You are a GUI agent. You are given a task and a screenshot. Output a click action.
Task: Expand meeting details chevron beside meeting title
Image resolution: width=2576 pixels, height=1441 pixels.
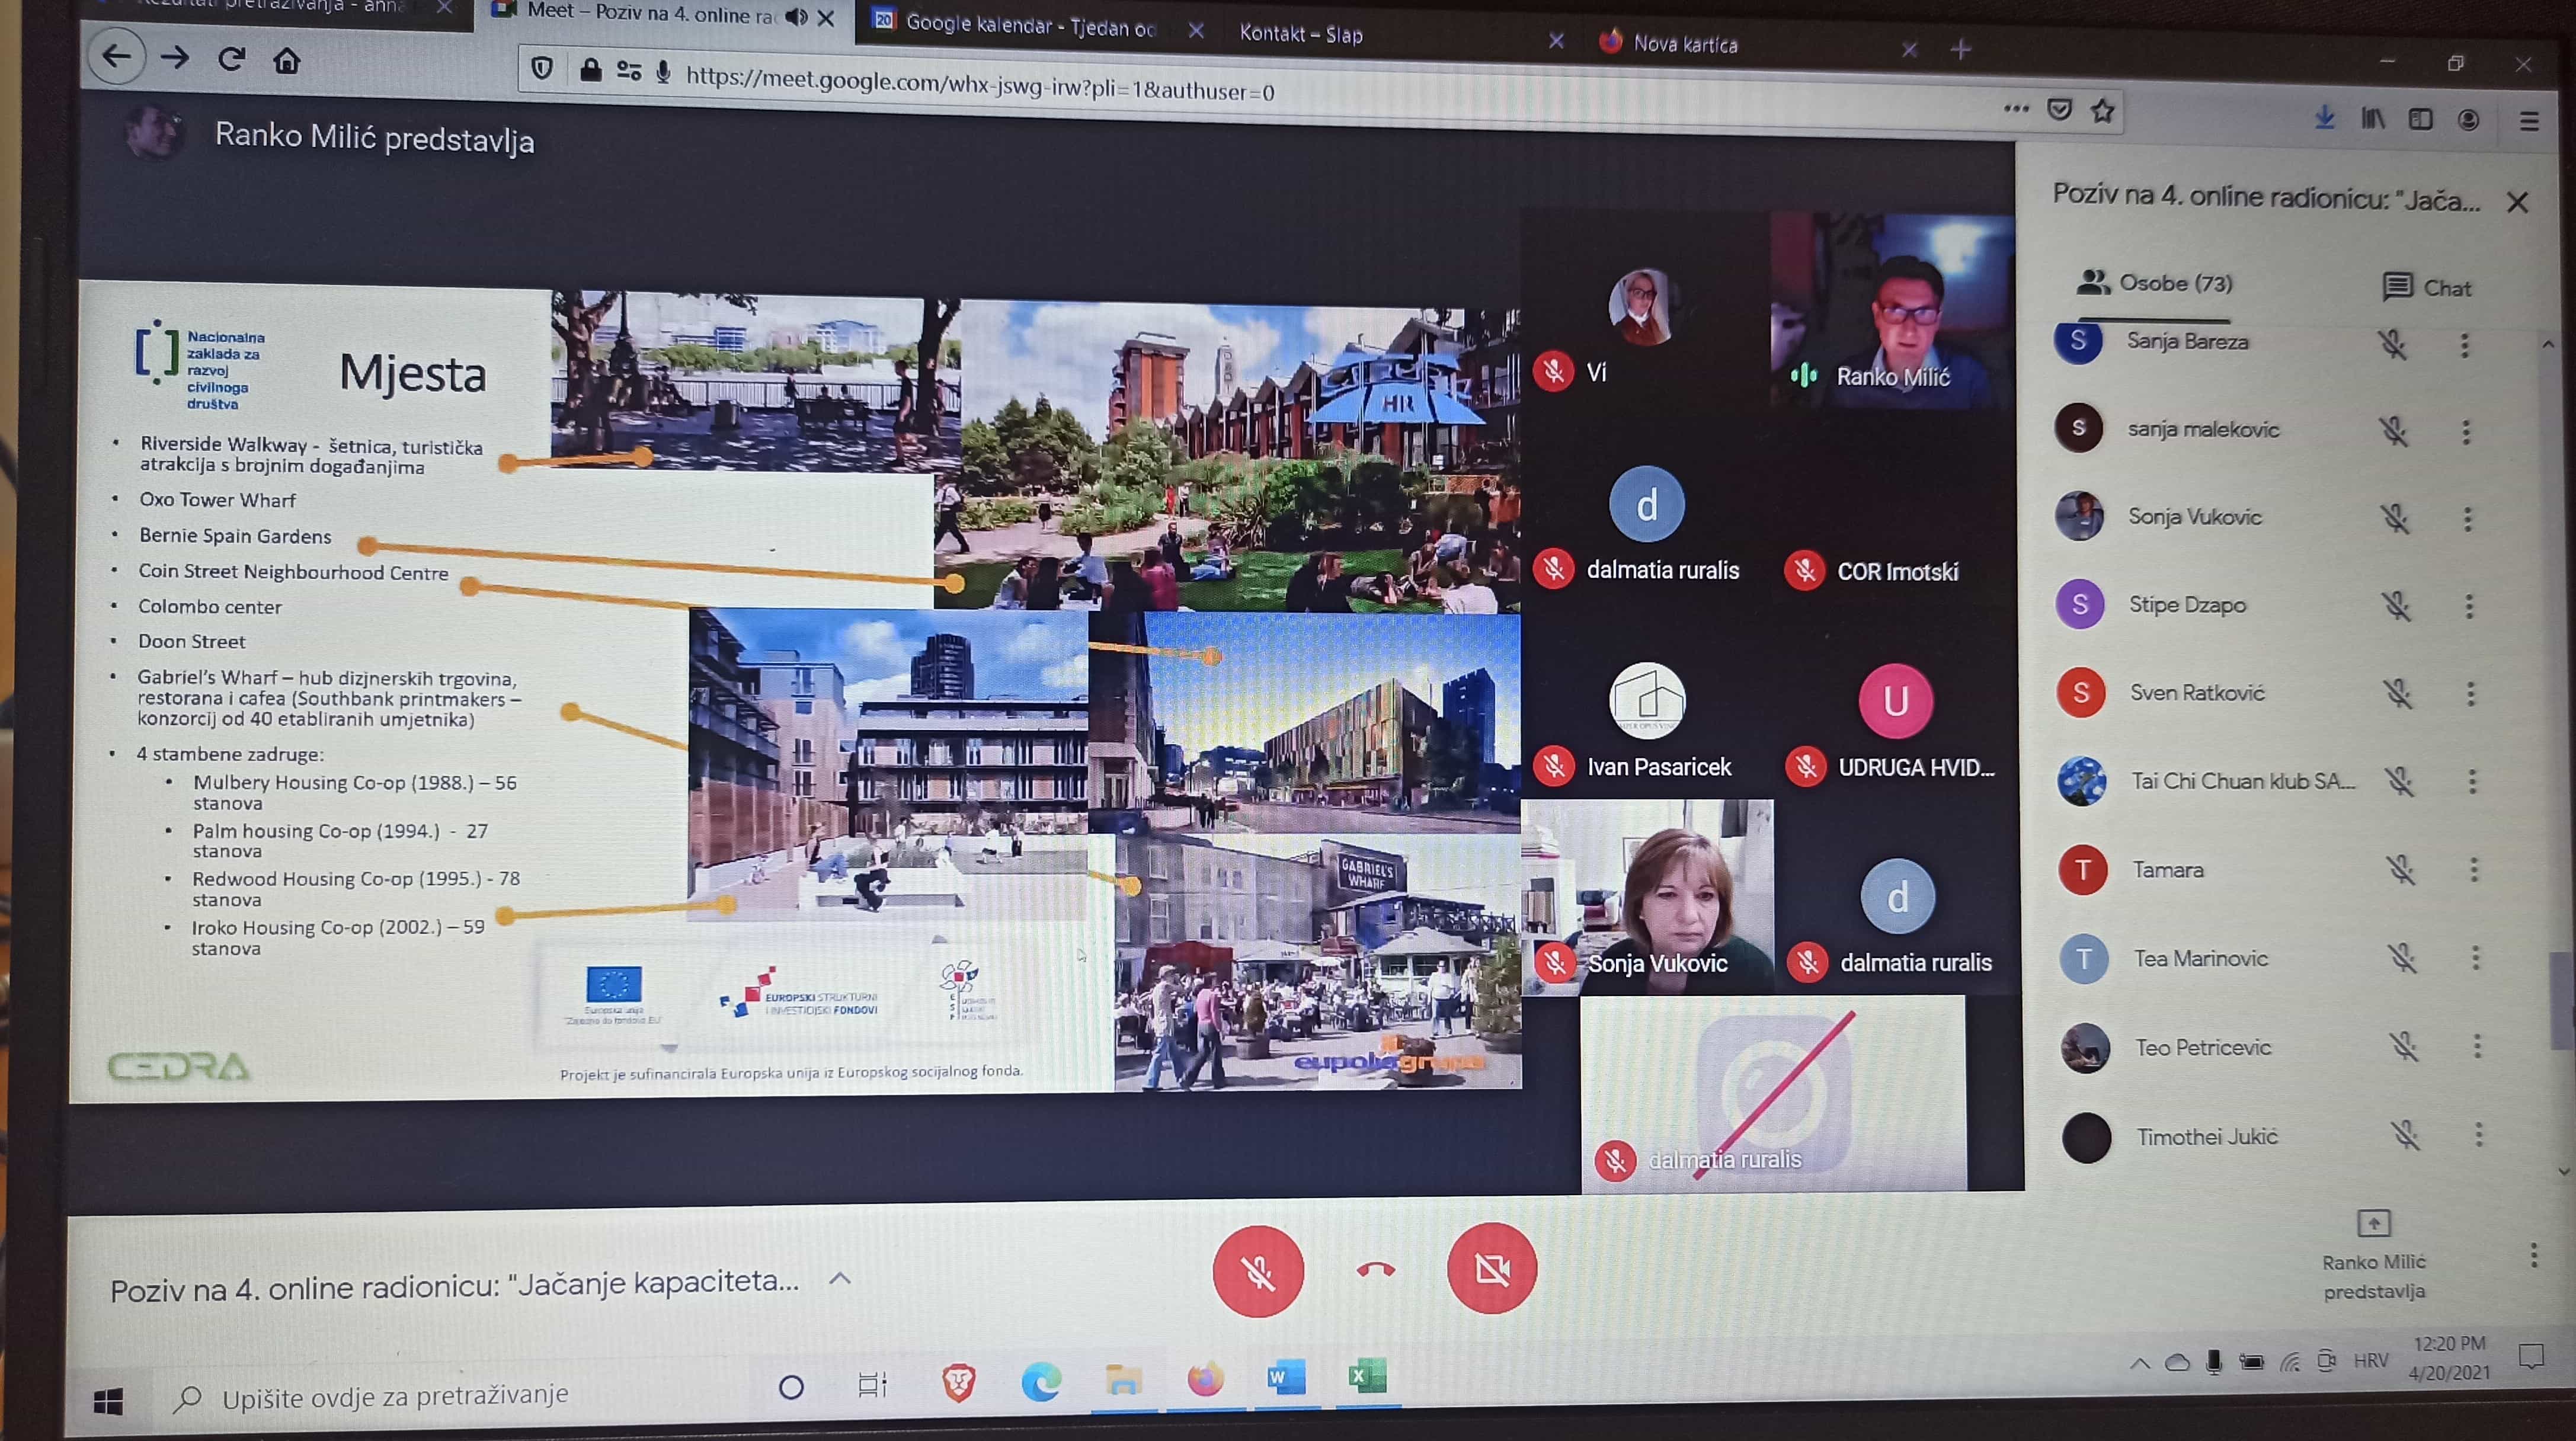tap(840, 1278)
